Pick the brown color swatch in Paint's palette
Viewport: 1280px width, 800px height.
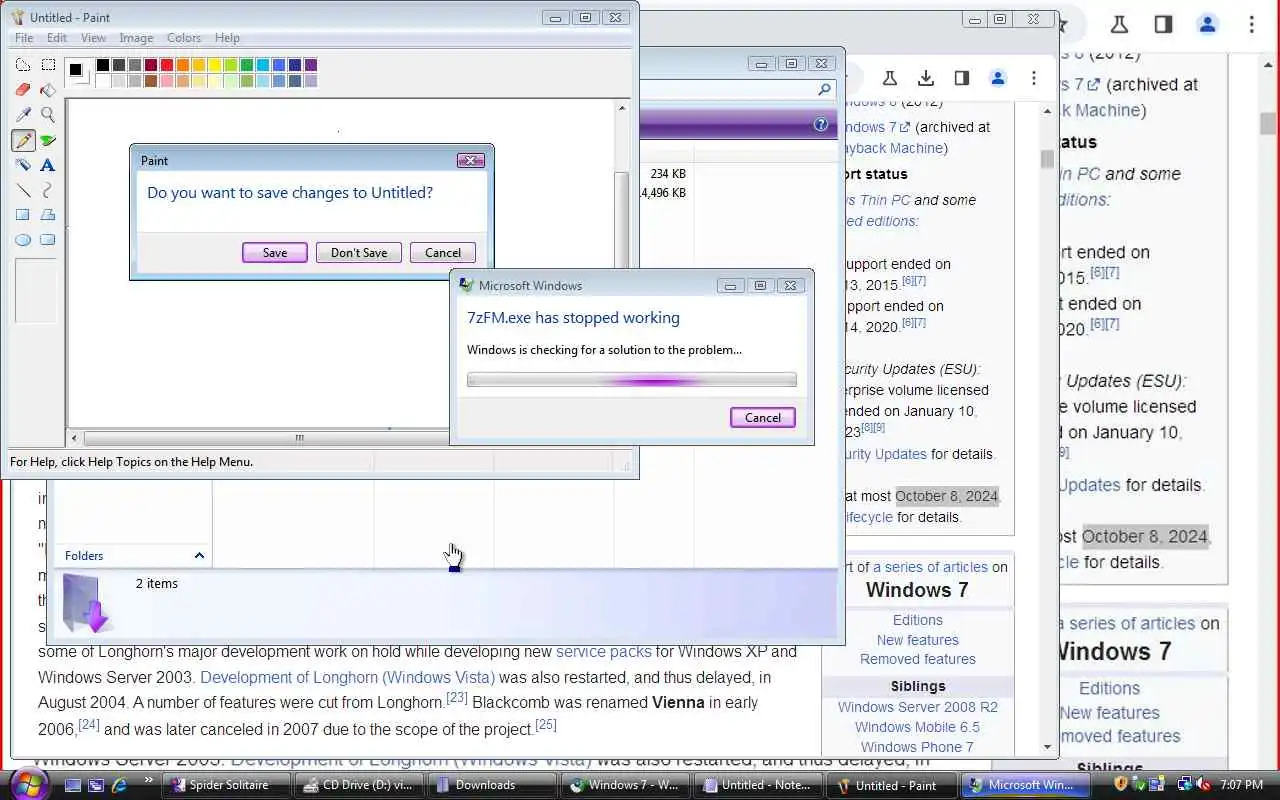click(x=151, y=81)
